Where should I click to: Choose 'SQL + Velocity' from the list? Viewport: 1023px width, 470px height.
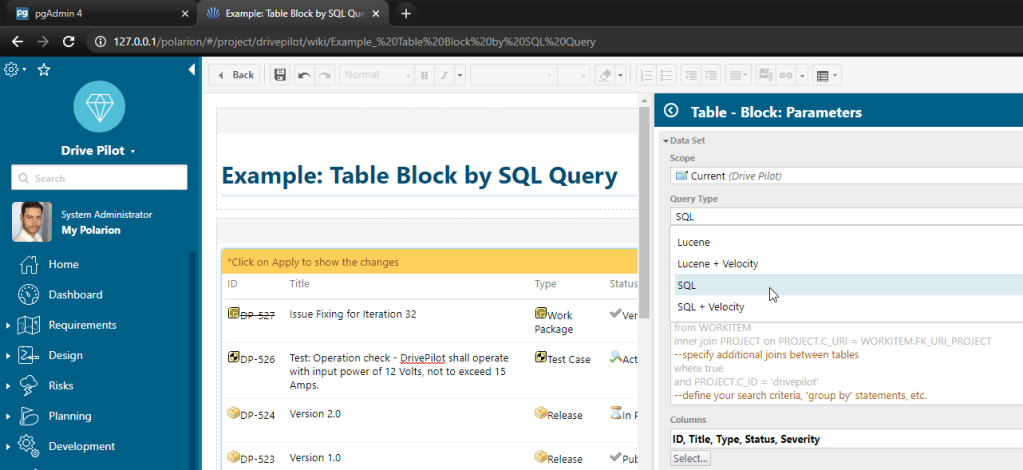[710, 307]
